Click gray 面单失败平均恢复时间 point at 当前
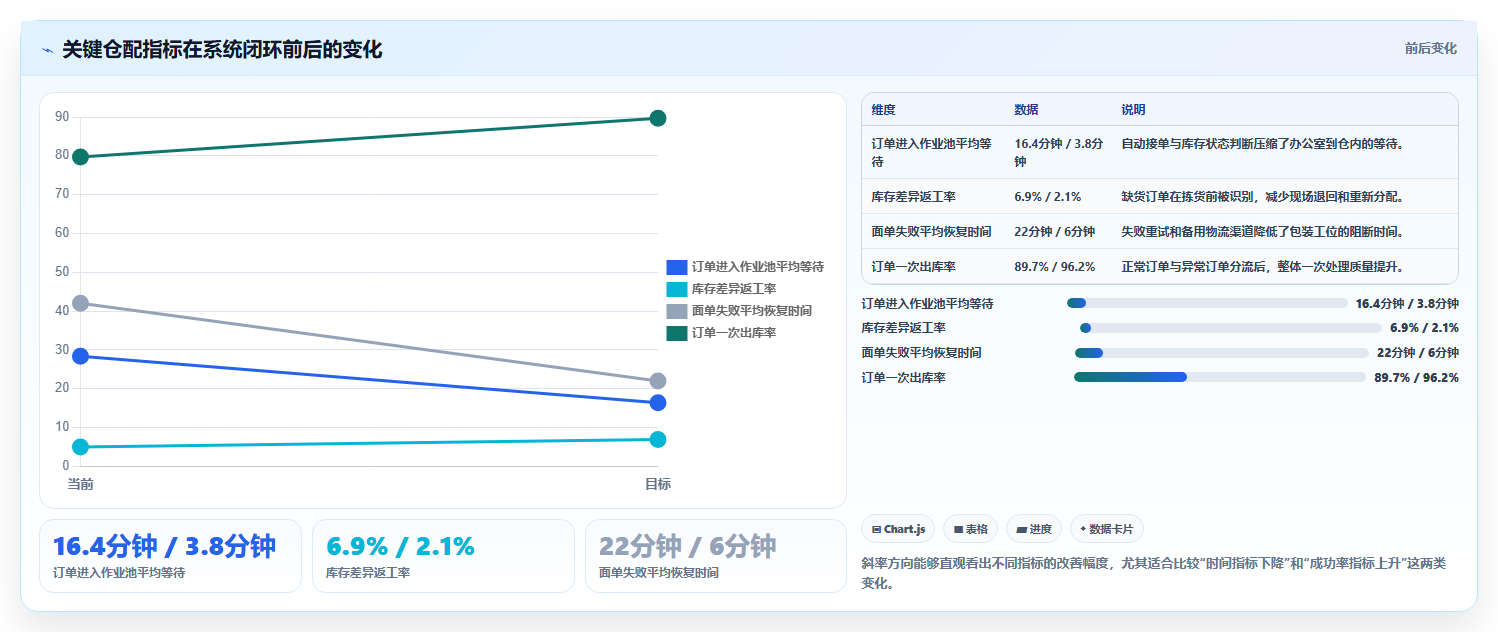 [x=80, y=303]
